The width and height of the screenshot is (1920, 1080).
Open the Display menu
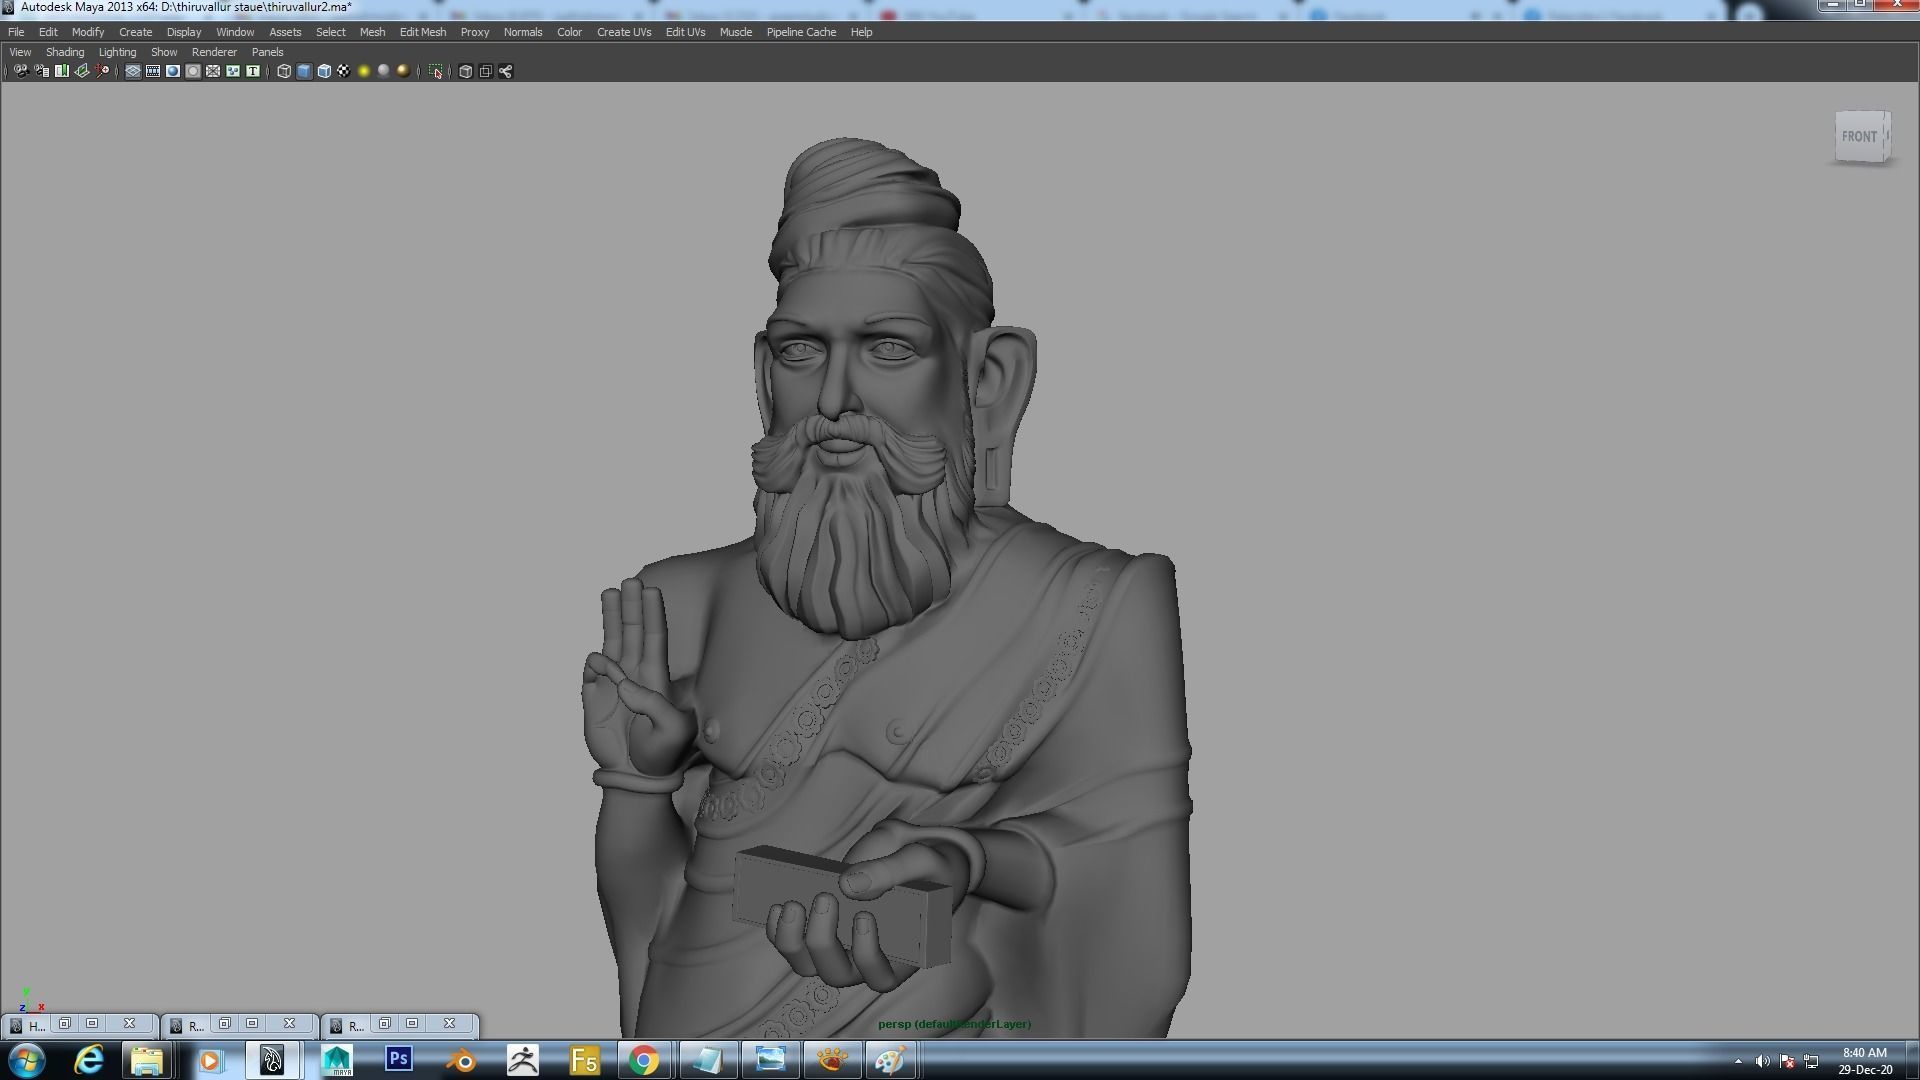click(x=184, y=32)
